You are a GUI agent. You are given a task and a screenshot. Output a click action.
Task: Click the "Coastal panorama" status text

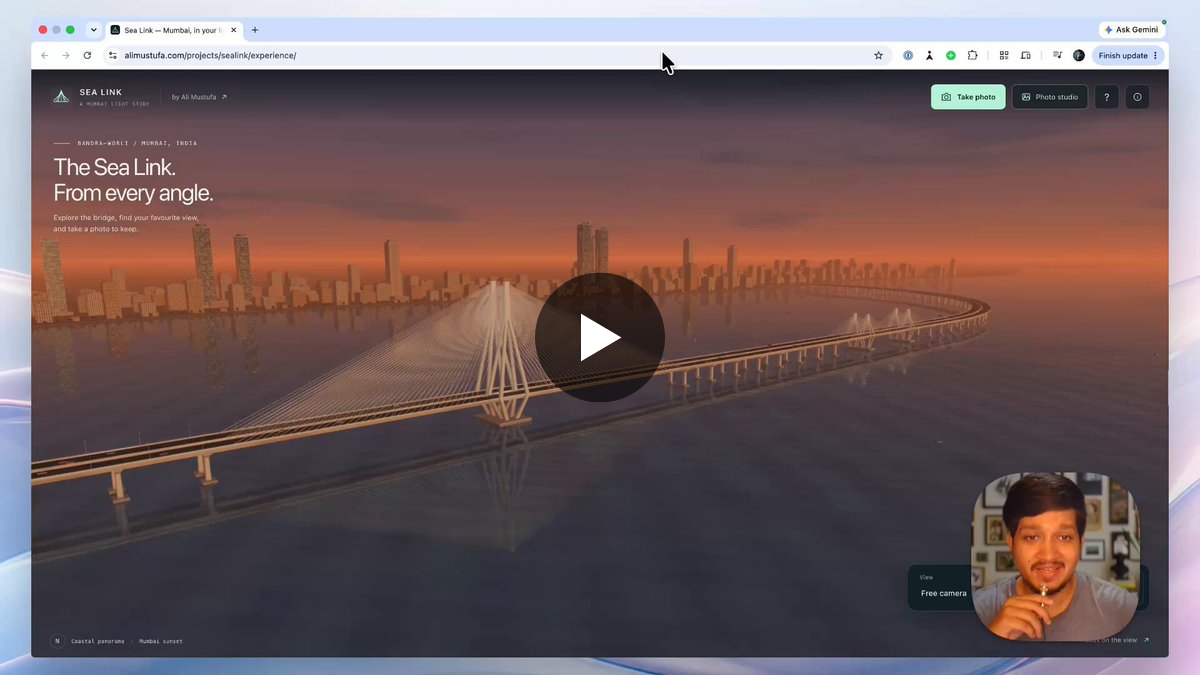(98, 641)
